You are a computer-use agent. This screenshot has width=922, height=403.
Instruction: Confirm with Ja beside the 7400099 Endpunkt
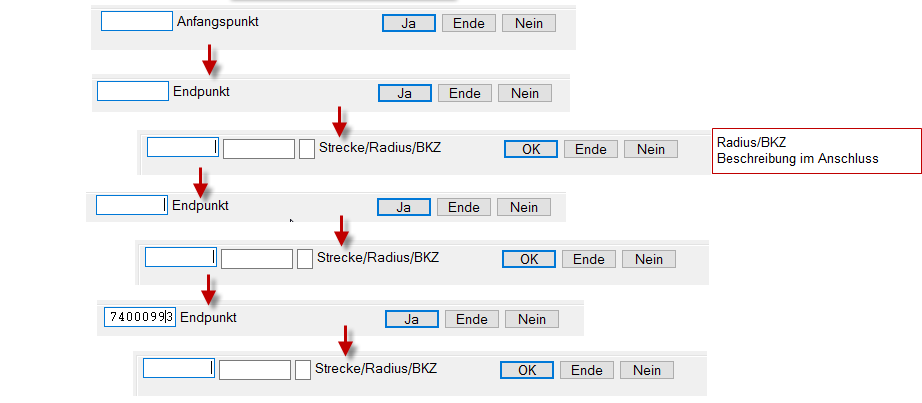click(411, 319)
